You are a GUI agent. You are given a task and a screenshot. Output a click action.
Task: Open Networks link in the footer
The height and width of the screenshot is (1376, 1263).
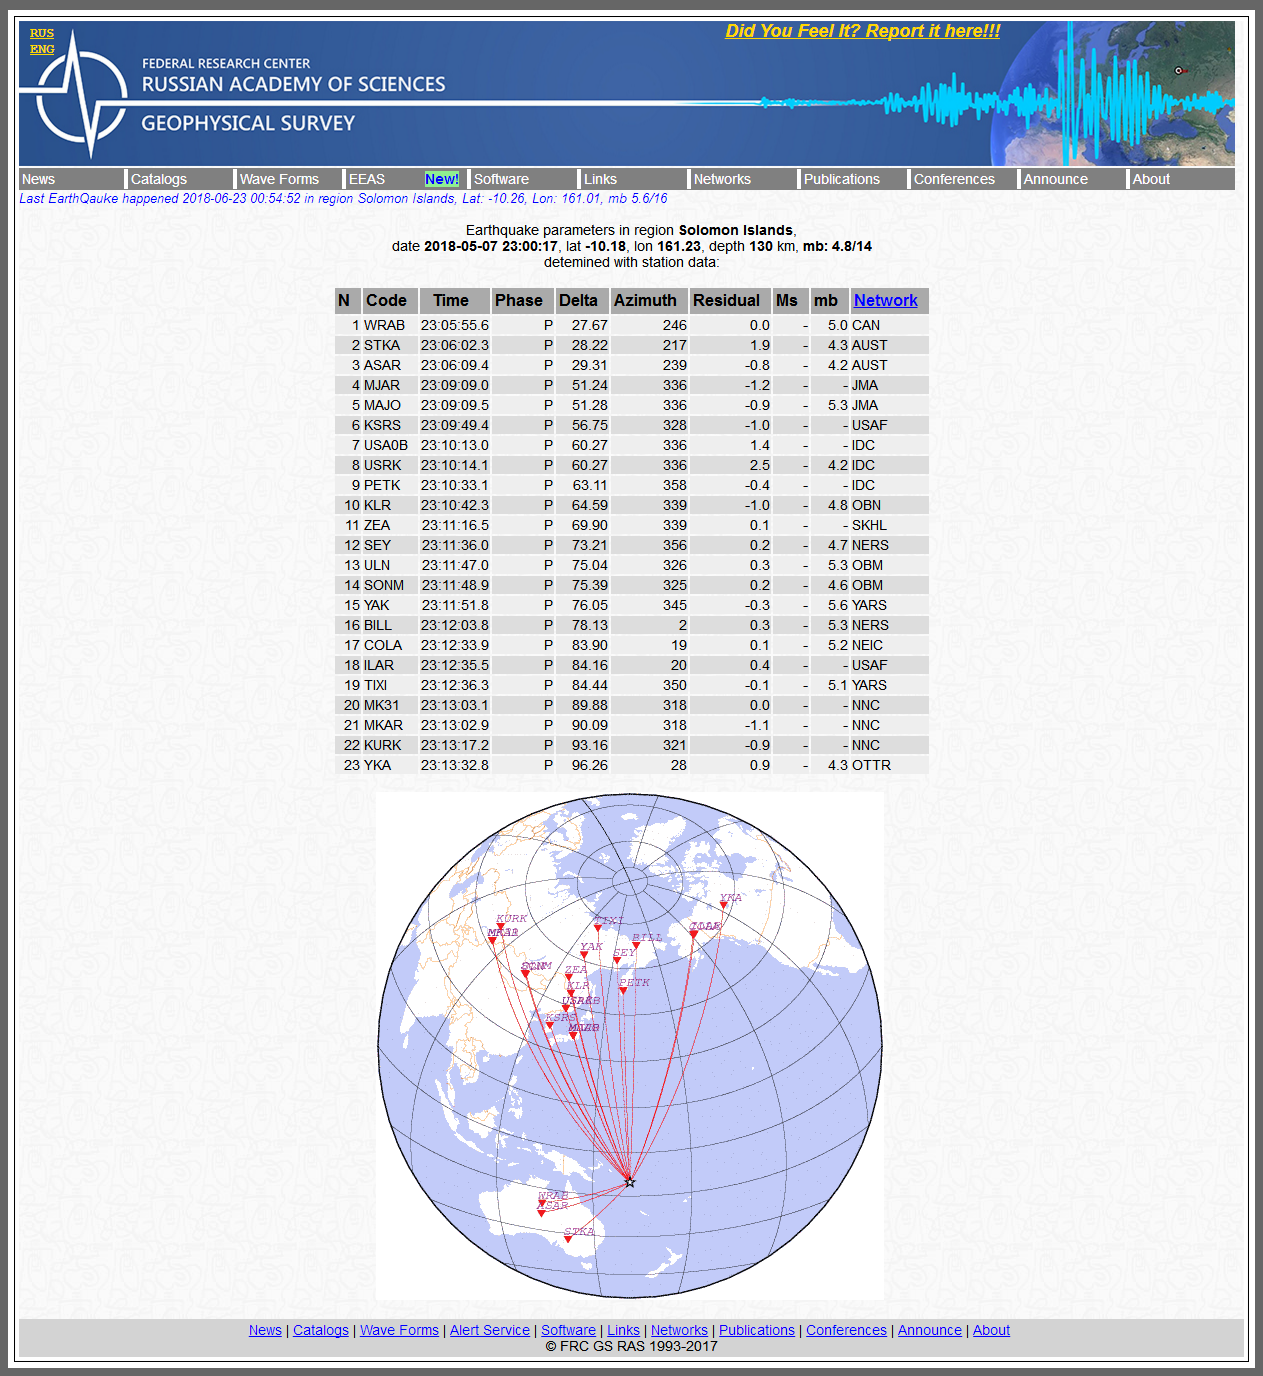pyautogui.click(x=679, y=1330)
